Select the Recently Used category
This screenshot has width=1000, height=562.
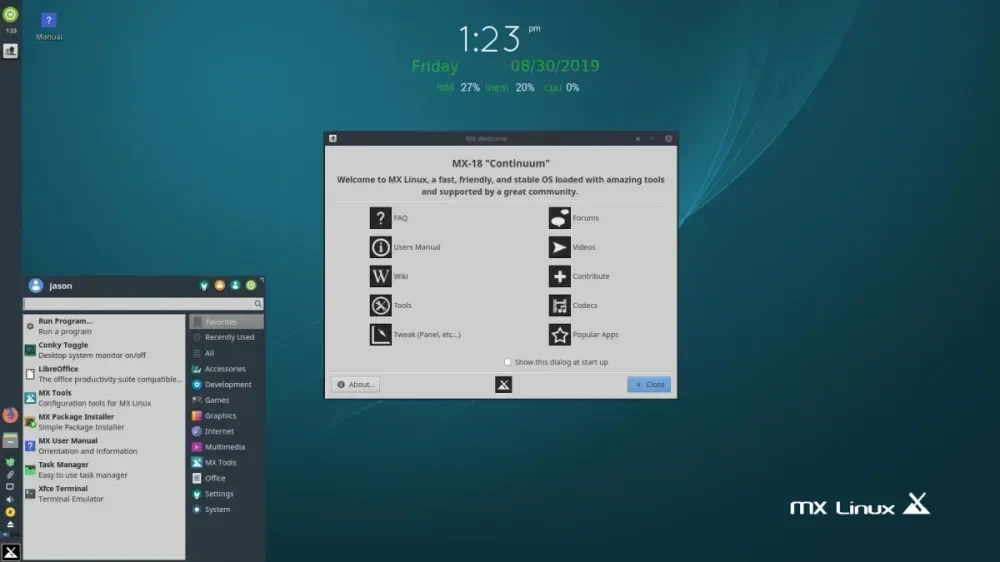(226, 337)
